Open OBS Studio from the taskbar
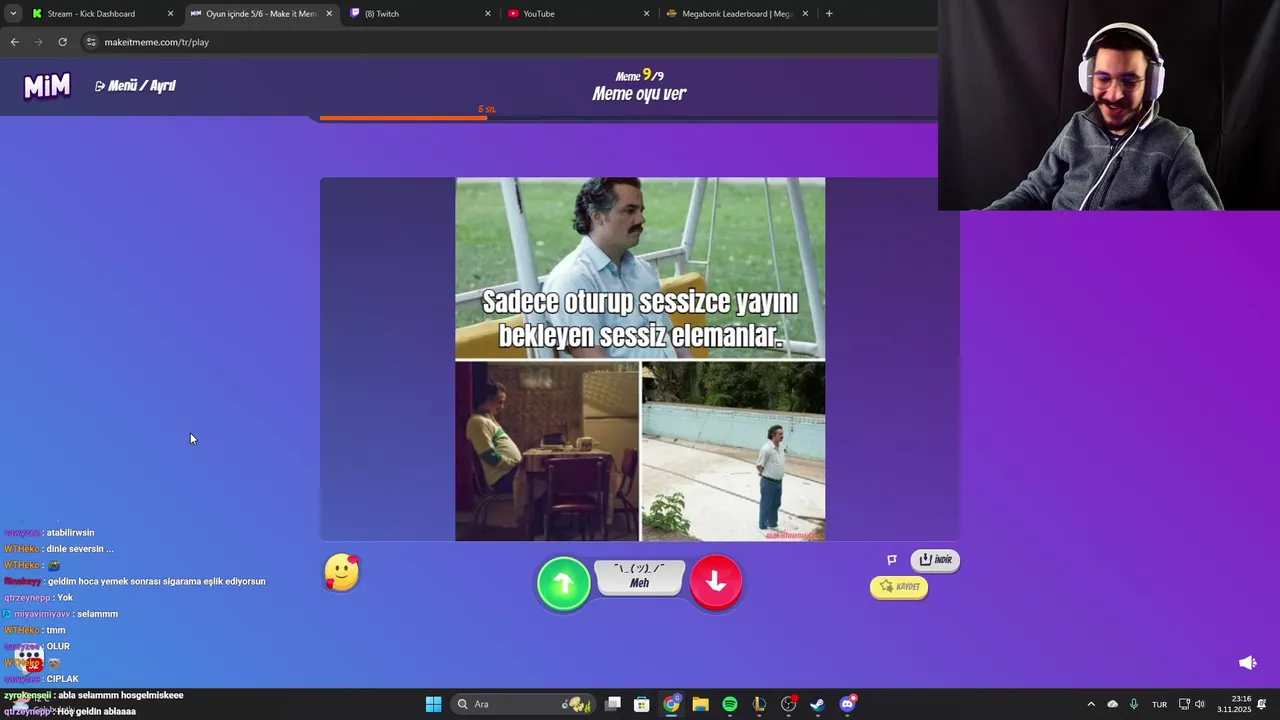The width and height of the screenshot is (1280, 720). pyautogui.click(x=789, y=704)
